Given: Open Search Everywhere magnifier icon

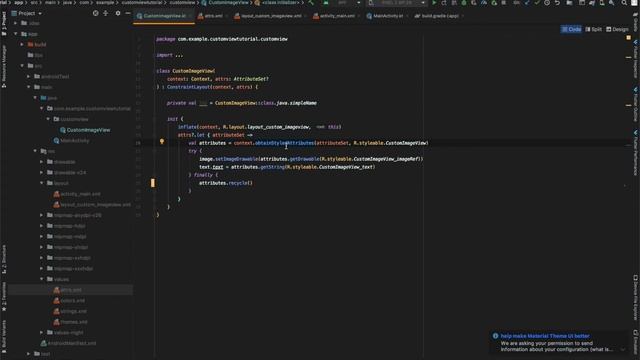Looking at the screenshot, I should pyautogui.click(x=624, y=3).
